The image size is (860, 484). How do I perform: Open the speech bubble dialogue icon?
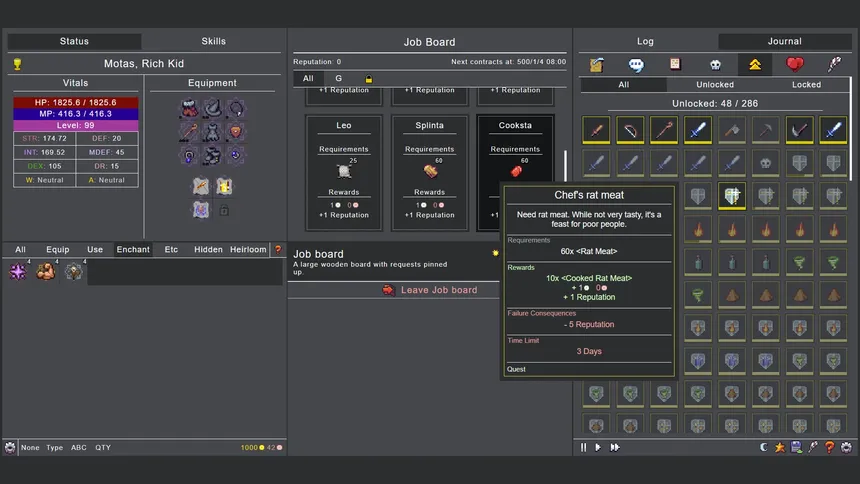pos(636,64)
